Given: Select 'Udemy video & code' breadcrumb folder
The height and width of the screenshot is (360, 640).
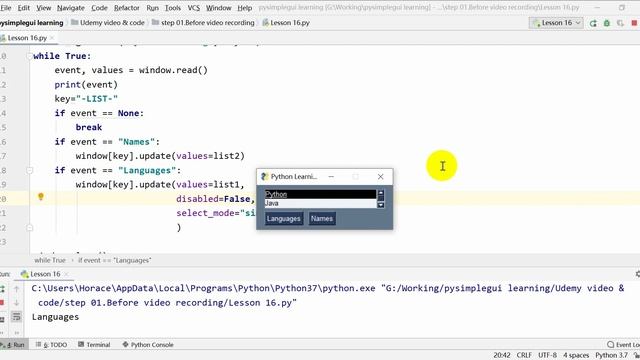Looking at the screenshot, I should [x=108, y=23].
